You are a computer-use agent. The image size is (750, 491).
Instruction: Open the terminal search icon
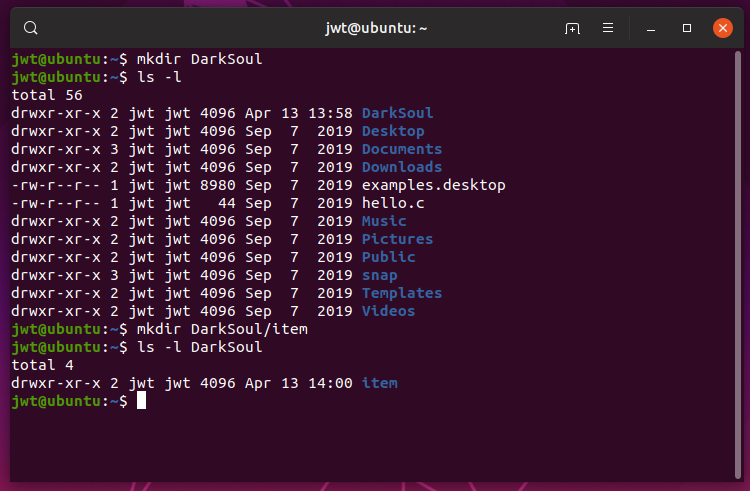click(x=31, y=28)
